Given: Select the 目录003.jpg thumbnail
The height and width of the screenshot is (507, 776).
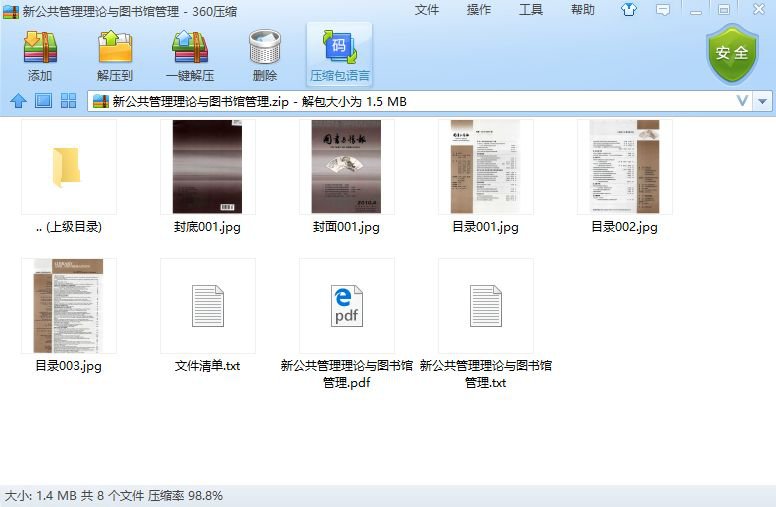Looking at the screenshot, I should coord(69,306).
